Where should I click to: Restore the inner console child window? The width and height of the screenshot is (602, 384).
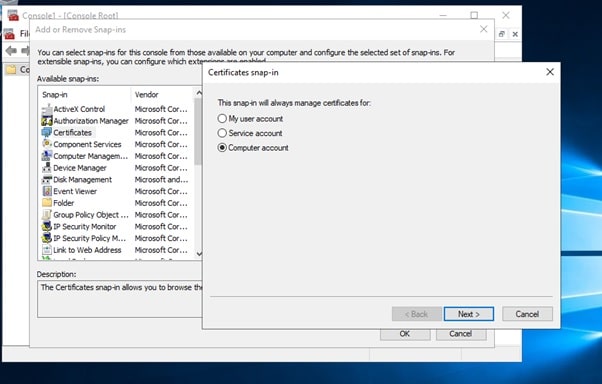(x=502, y=34)
